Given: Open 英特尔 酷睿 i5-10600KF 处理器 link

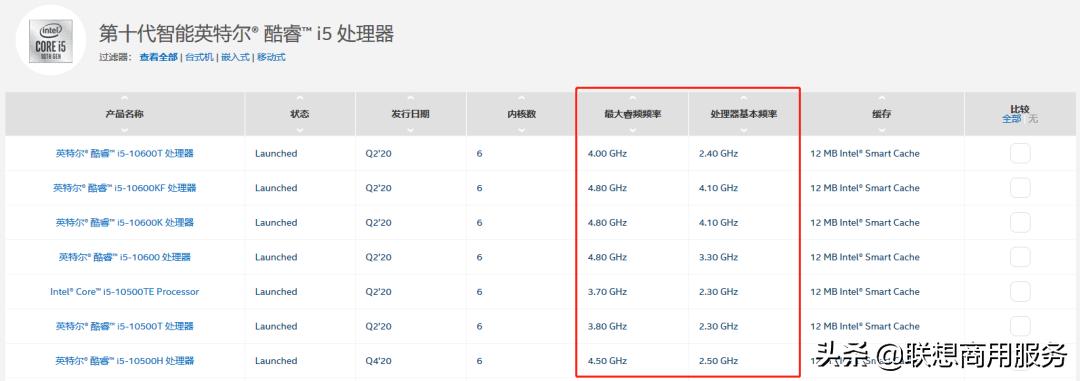Looking at the screenshot, I should 125,187.
